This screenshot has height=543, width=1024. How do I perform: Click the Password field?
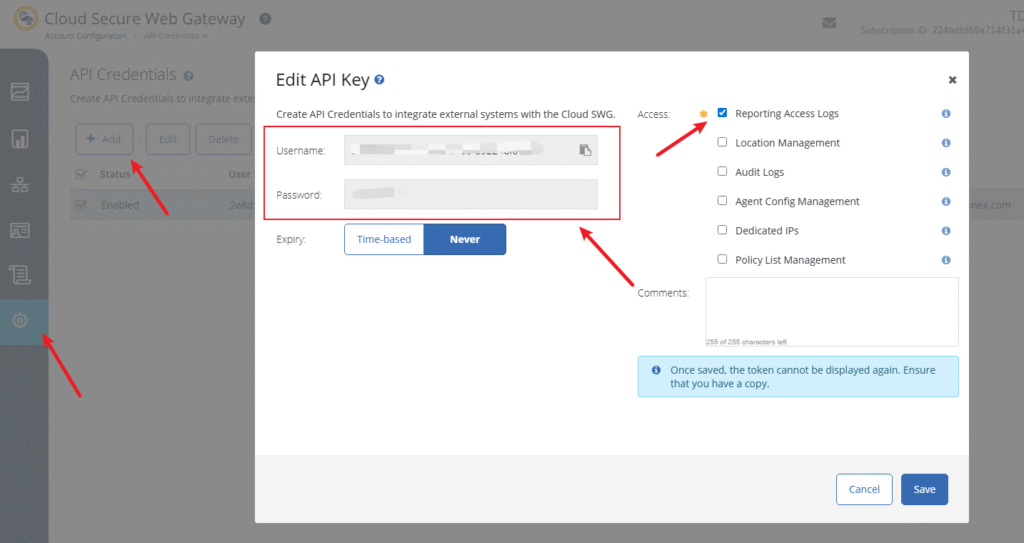(x=470, y=194)
